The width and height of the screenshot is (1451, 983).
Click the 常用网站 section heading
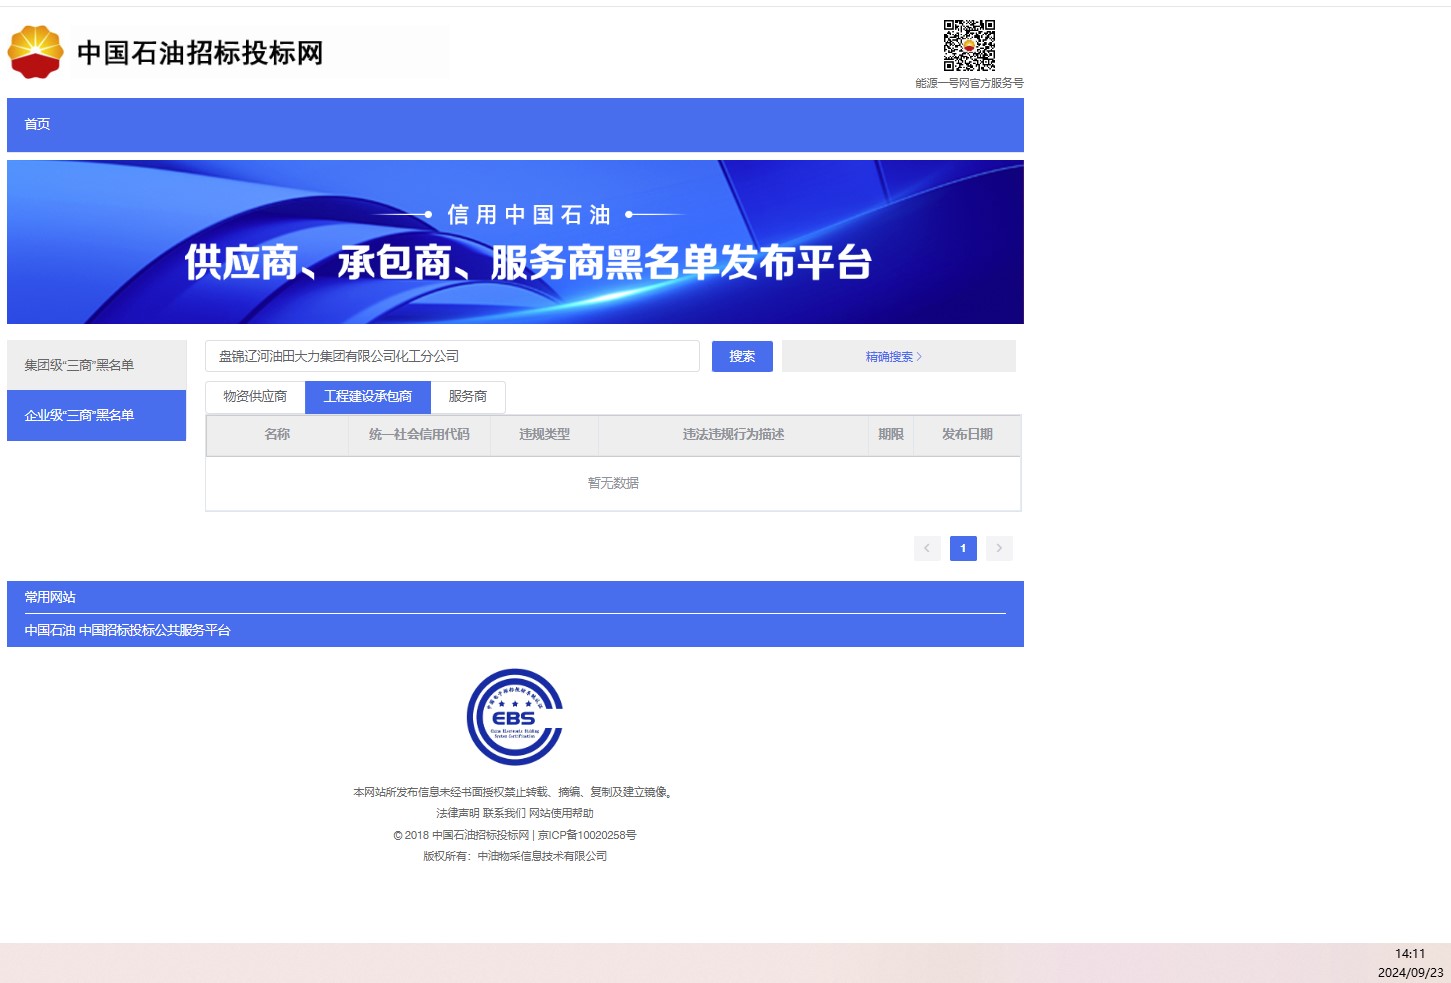[50, 597]
